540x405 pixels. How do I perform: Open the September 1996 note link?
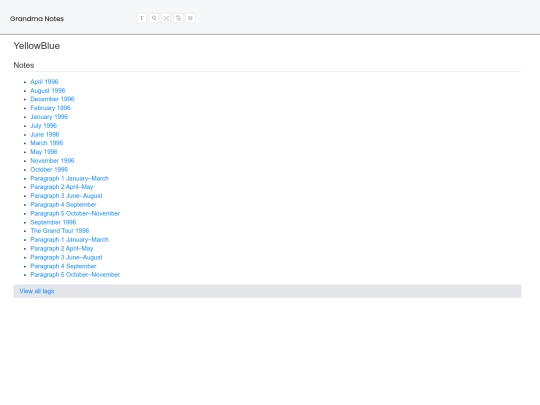(x=53, y=222)
